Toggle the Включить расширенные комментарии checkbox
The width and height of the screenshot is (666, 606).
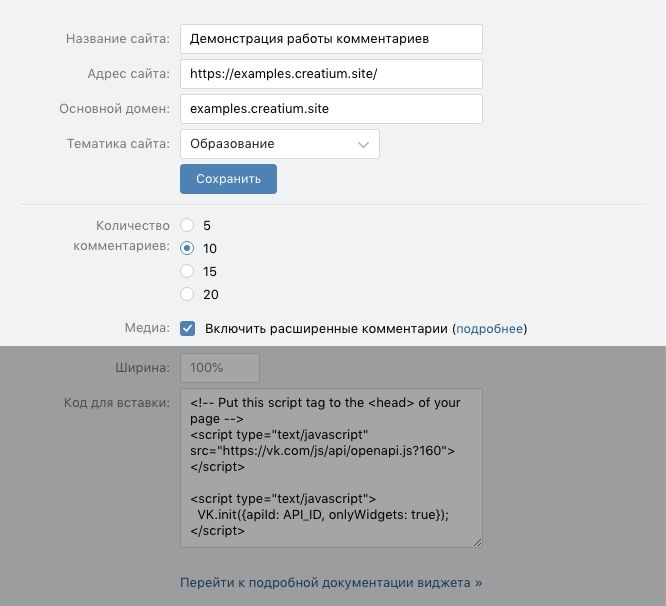click(x=187, y=328)
